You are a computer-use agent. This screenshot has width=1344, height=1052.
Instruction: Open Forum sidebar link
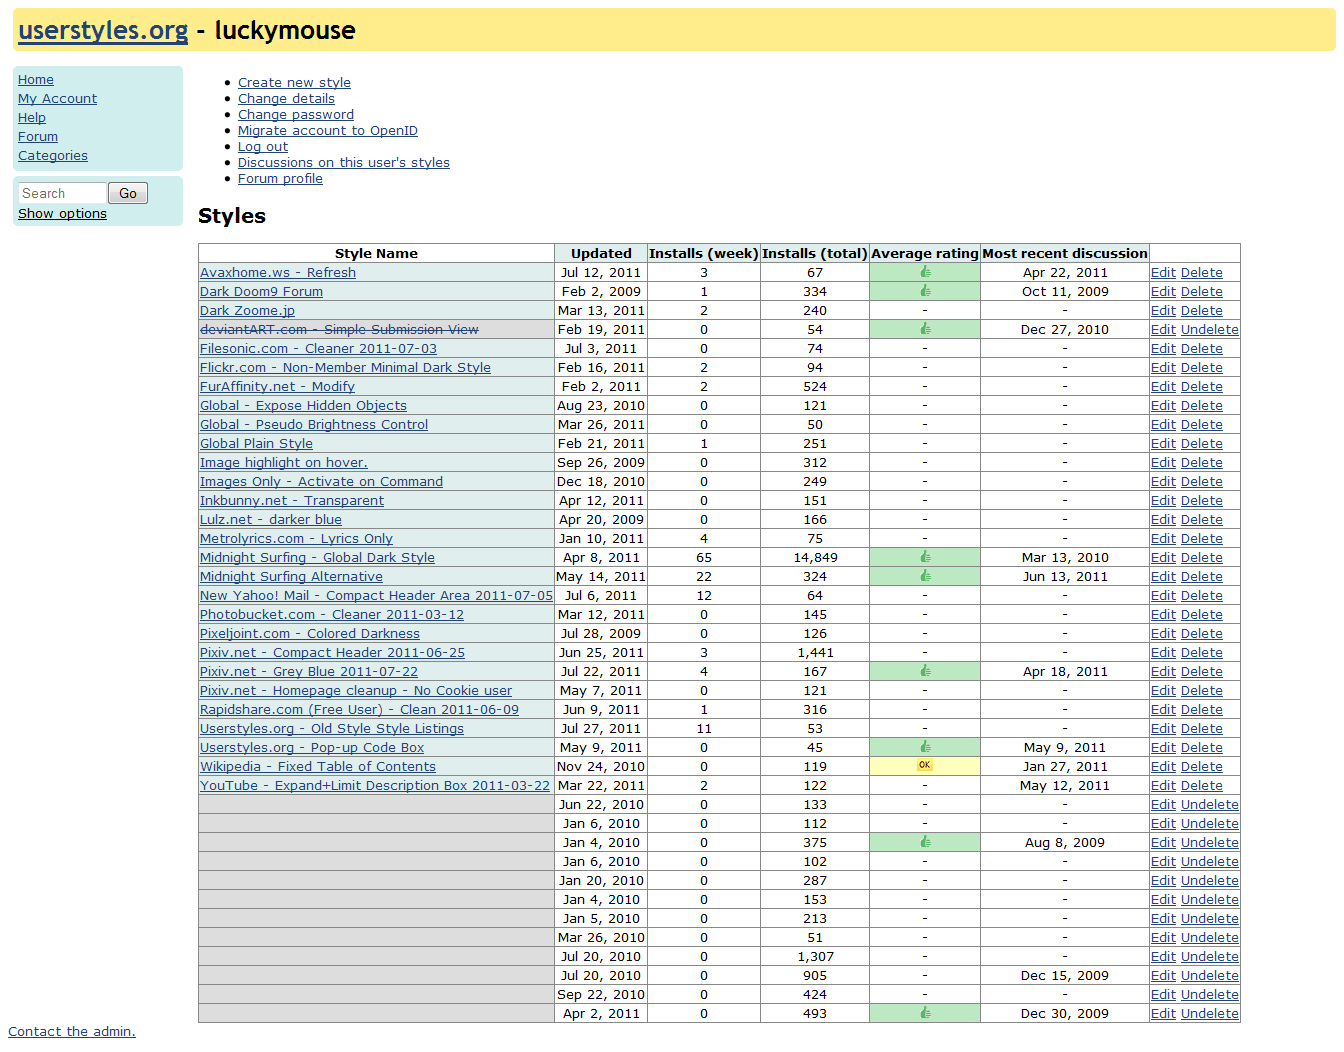point(38,137)
